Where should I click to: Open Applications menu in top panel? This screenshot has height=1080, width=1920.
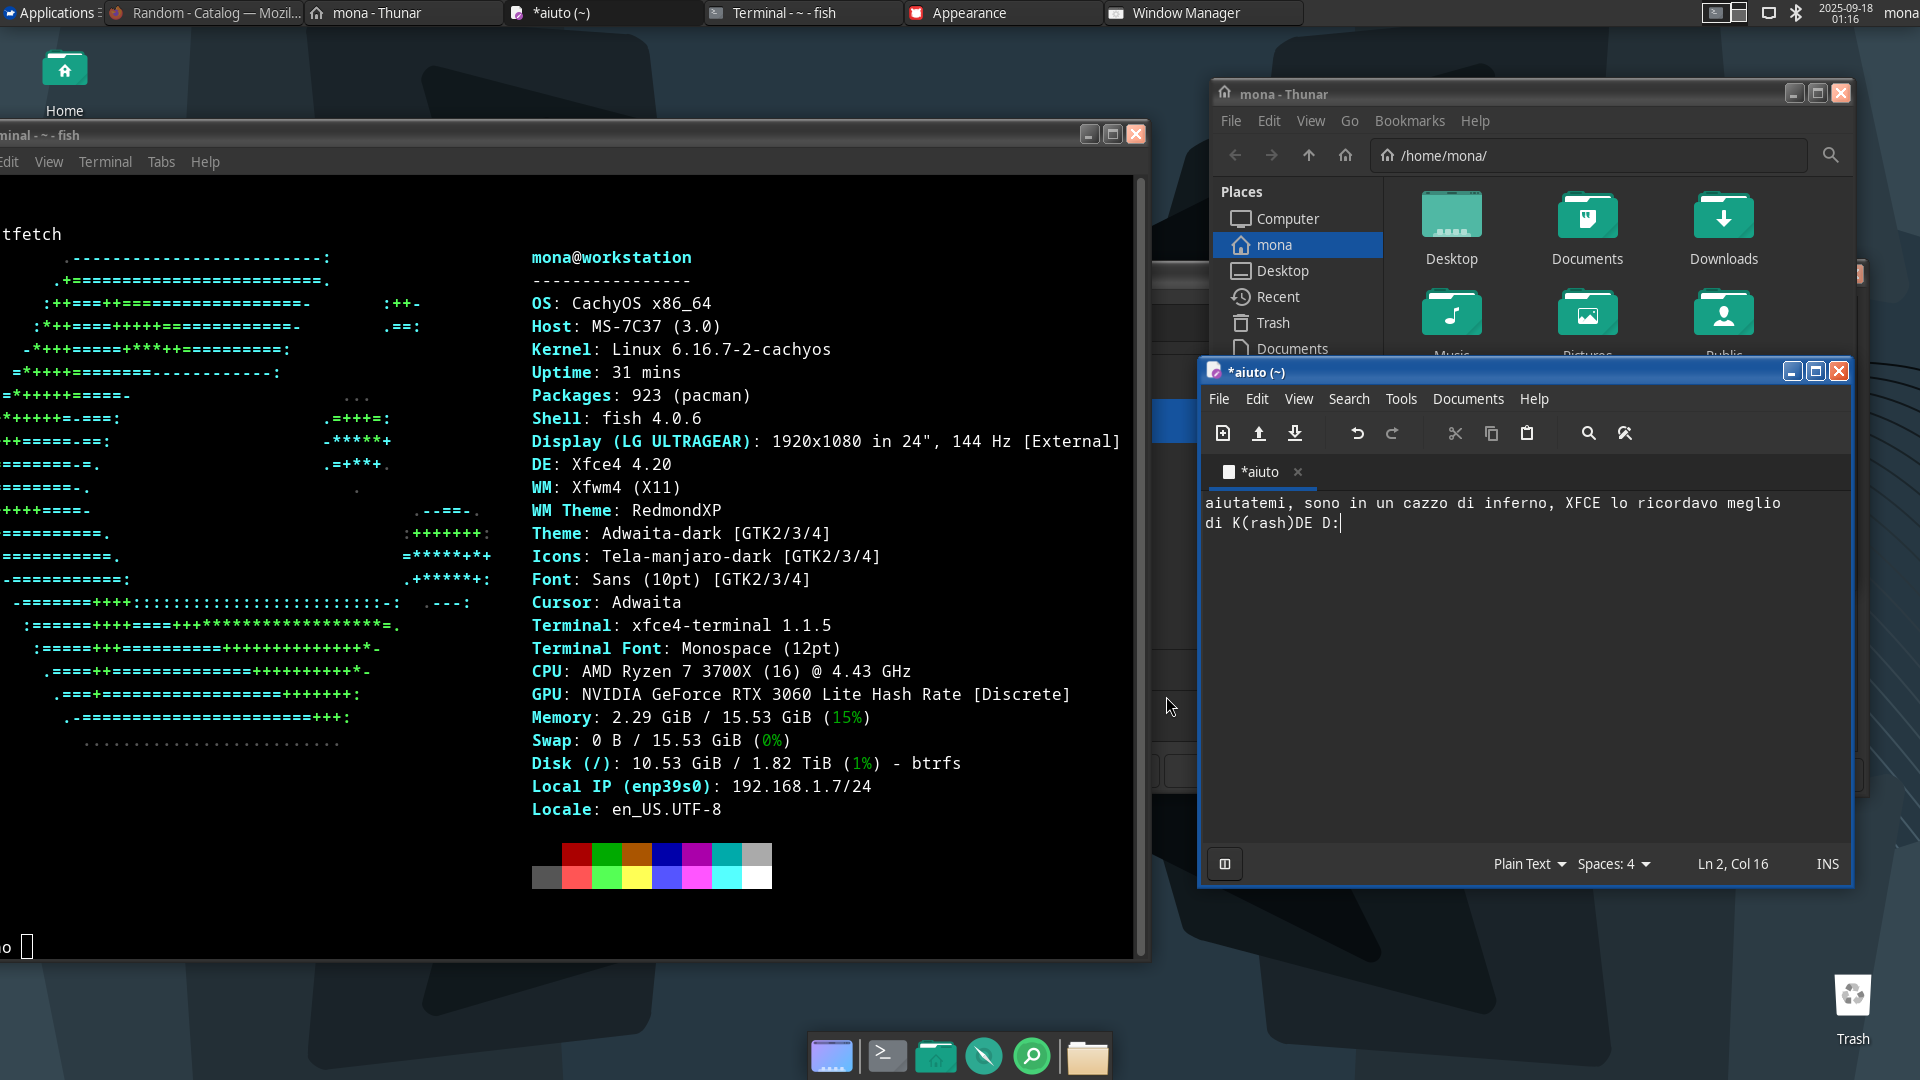[50, 13]
